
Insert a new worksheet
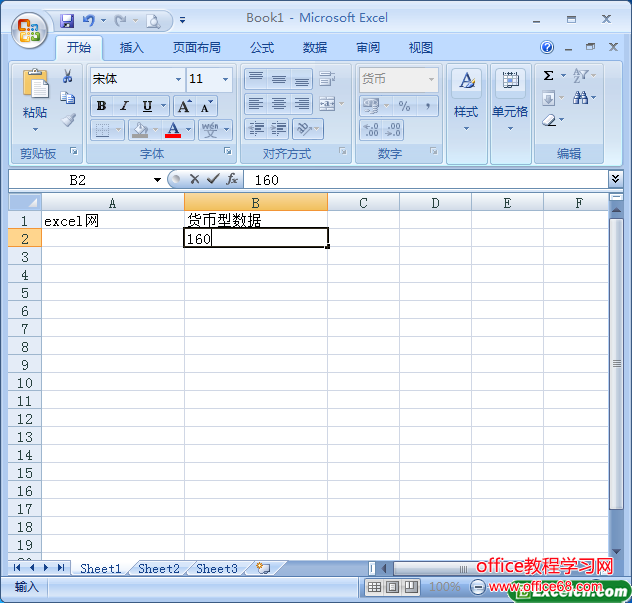point(263,568)
